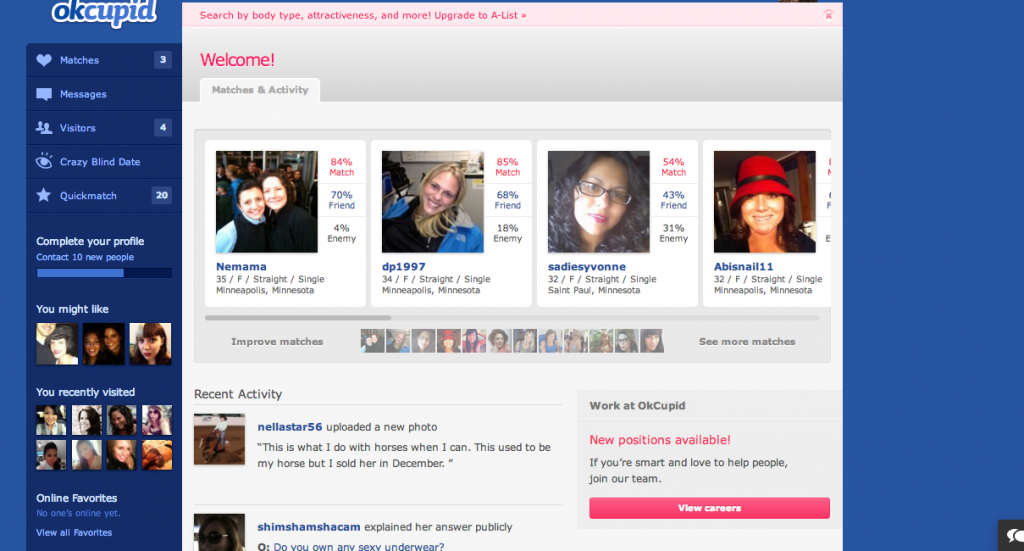The image size is (1024, 551).
Task: Open third recently visited thumbnail in top row
Action: pos(121,420)
